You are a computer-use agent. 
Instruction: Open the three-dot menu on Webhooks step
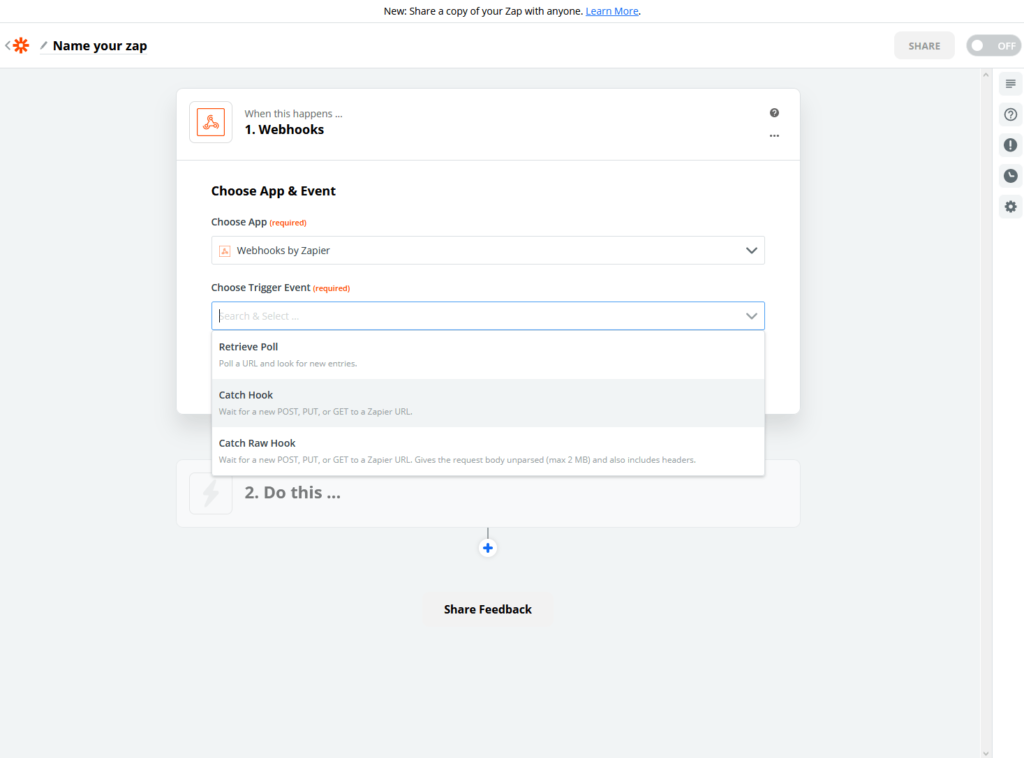point(774,136)
